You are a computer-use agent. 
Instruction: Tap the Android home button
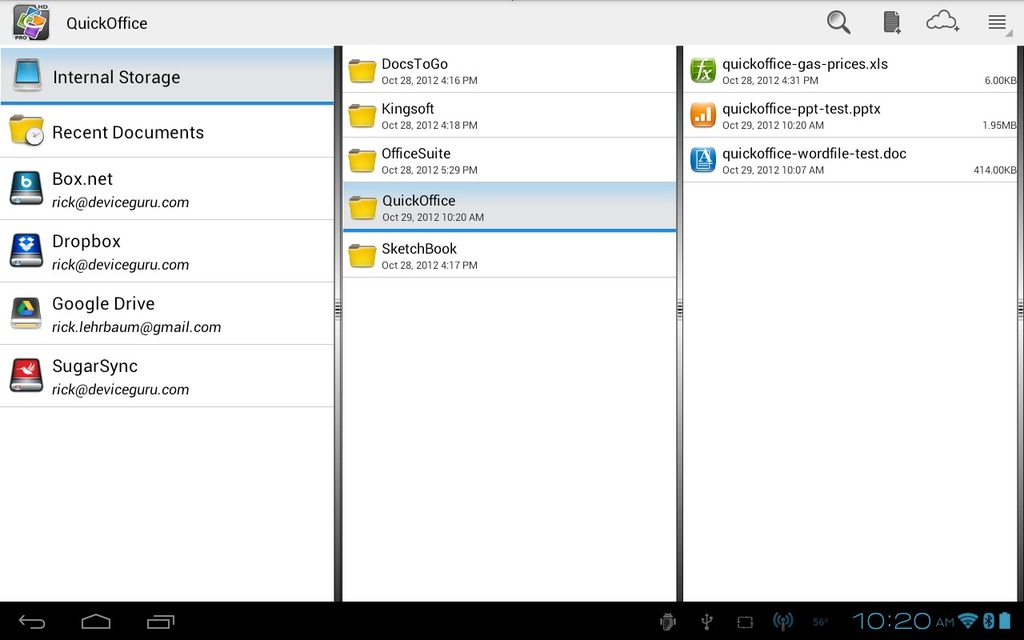click(x=95, y=621)
